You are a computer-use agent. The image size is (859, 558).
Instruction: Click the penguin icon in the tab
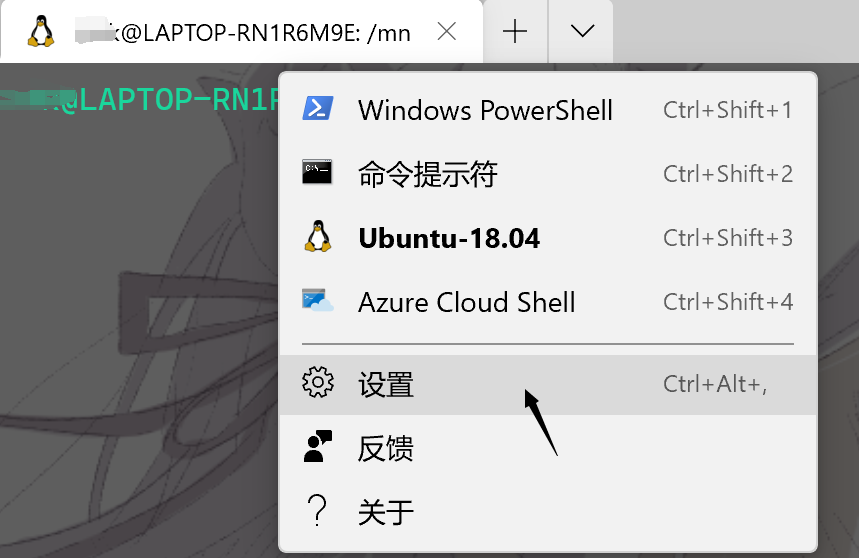[41, 31]
